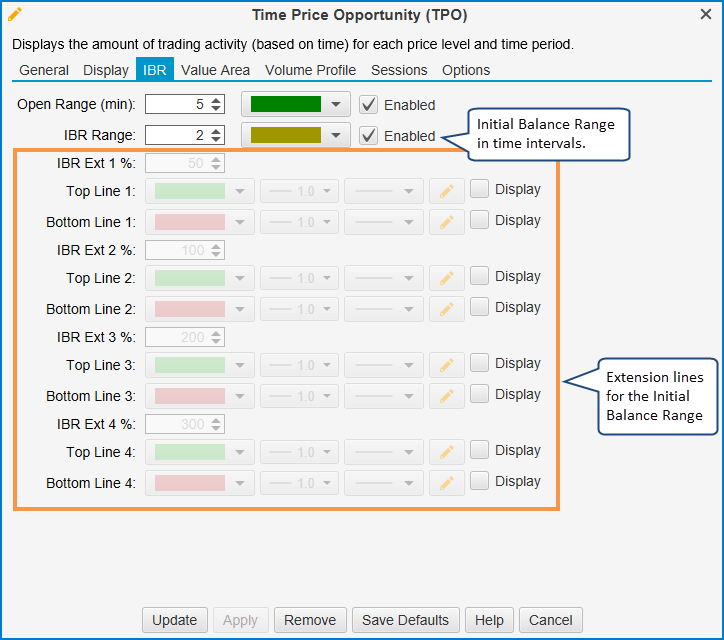Click the pencil icon for Top Line 2
This screenshot has width=724, height=640.
[x=447, y=279]
